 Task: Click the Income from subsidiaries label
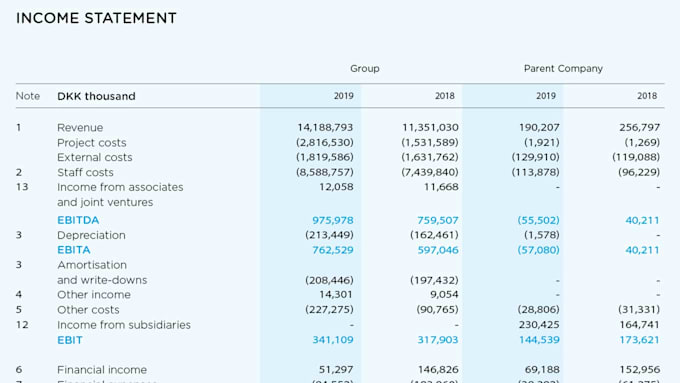(124, 325)
